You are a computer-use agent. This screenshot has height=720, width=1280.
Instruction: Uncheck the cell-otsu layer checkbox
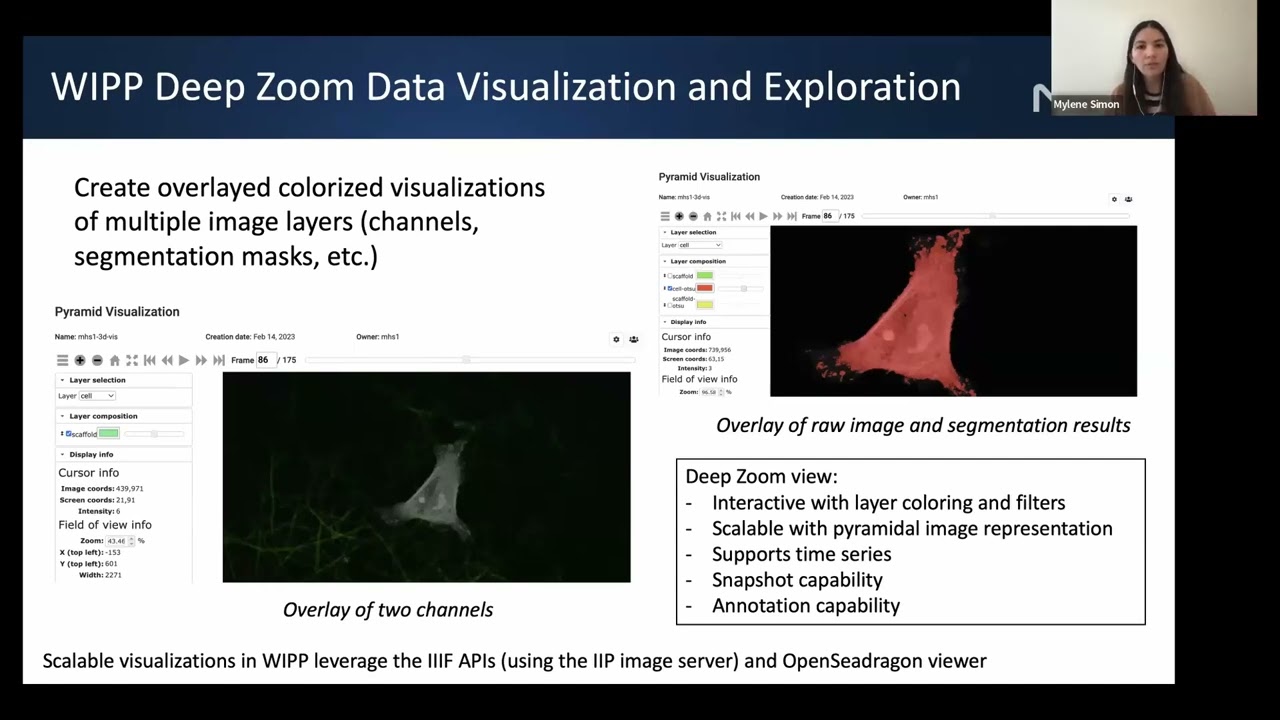pyautogui.click(x=669, y=288)
